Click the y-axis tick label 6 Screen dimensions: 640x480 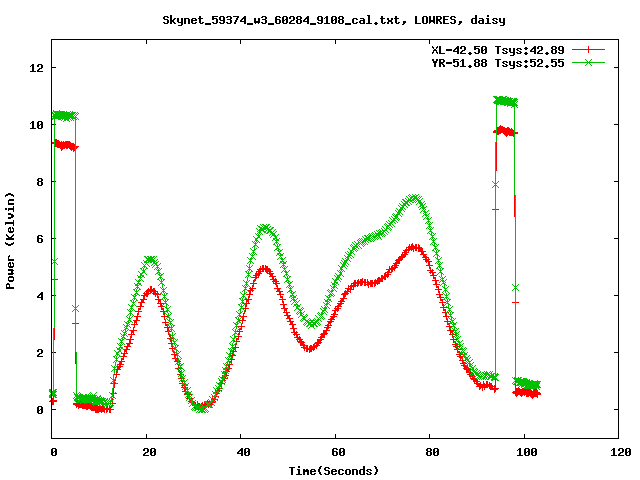tap(40, 239)
